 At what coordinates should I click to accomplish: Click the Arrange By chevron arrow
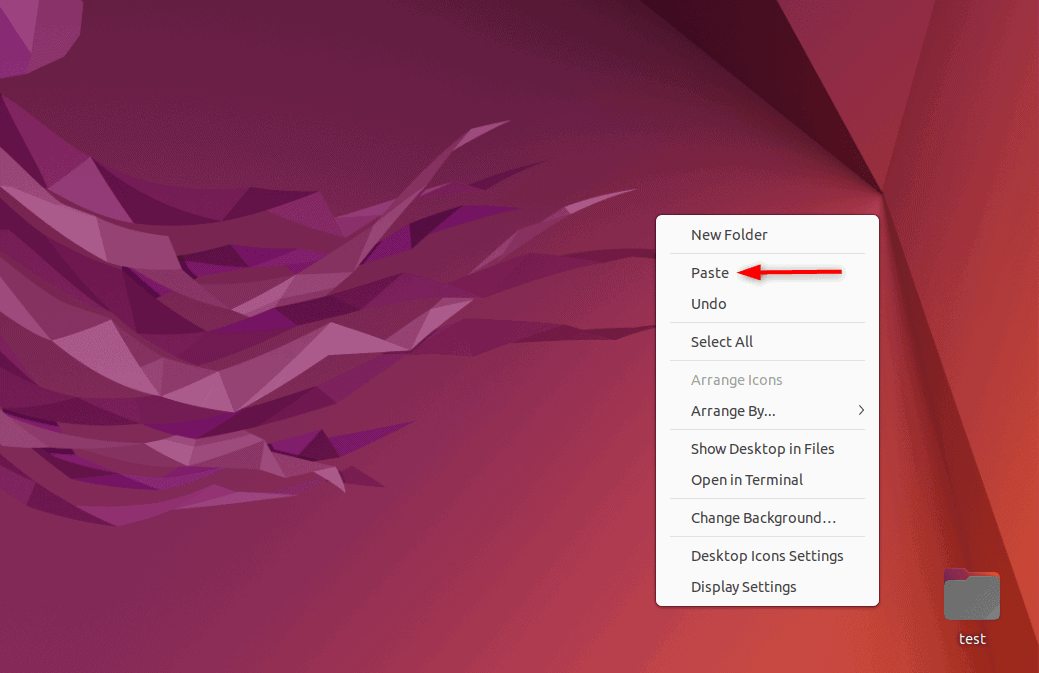860,410
